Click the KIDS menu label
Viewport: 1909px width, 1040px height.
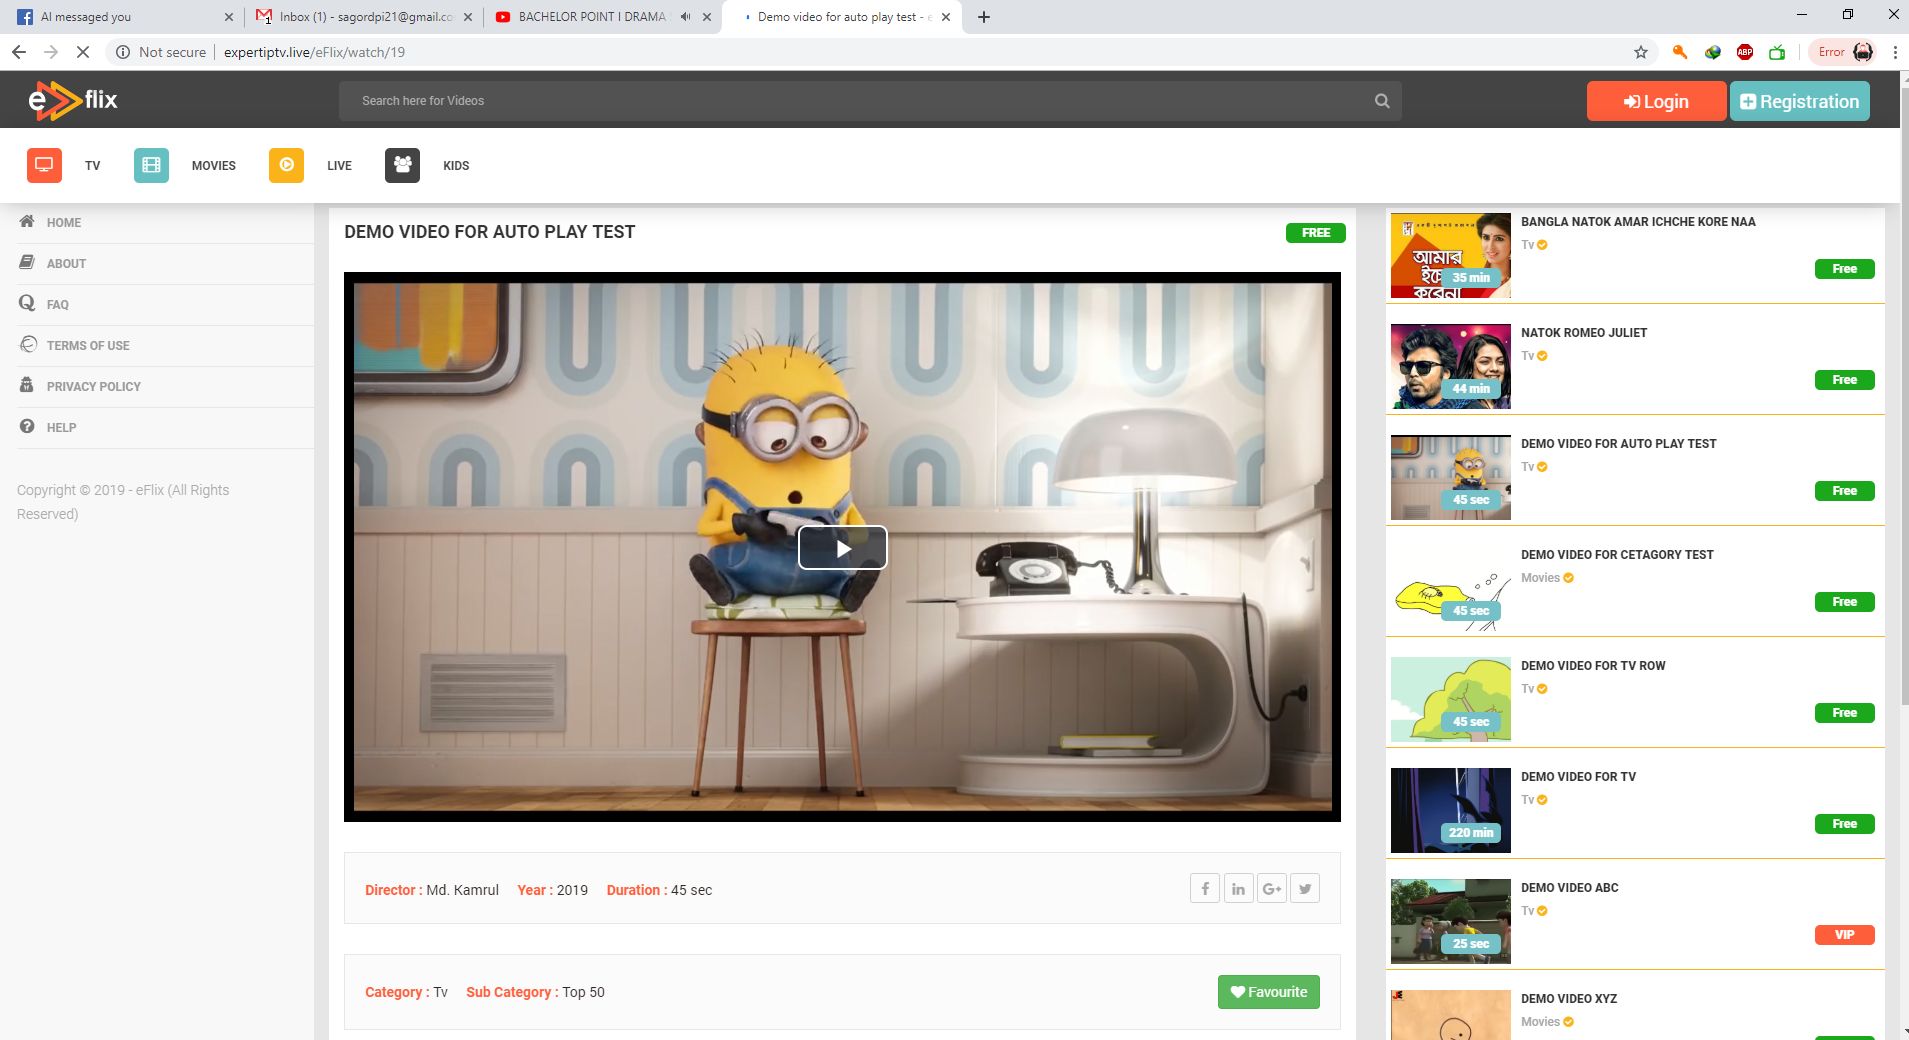point(456,166)
